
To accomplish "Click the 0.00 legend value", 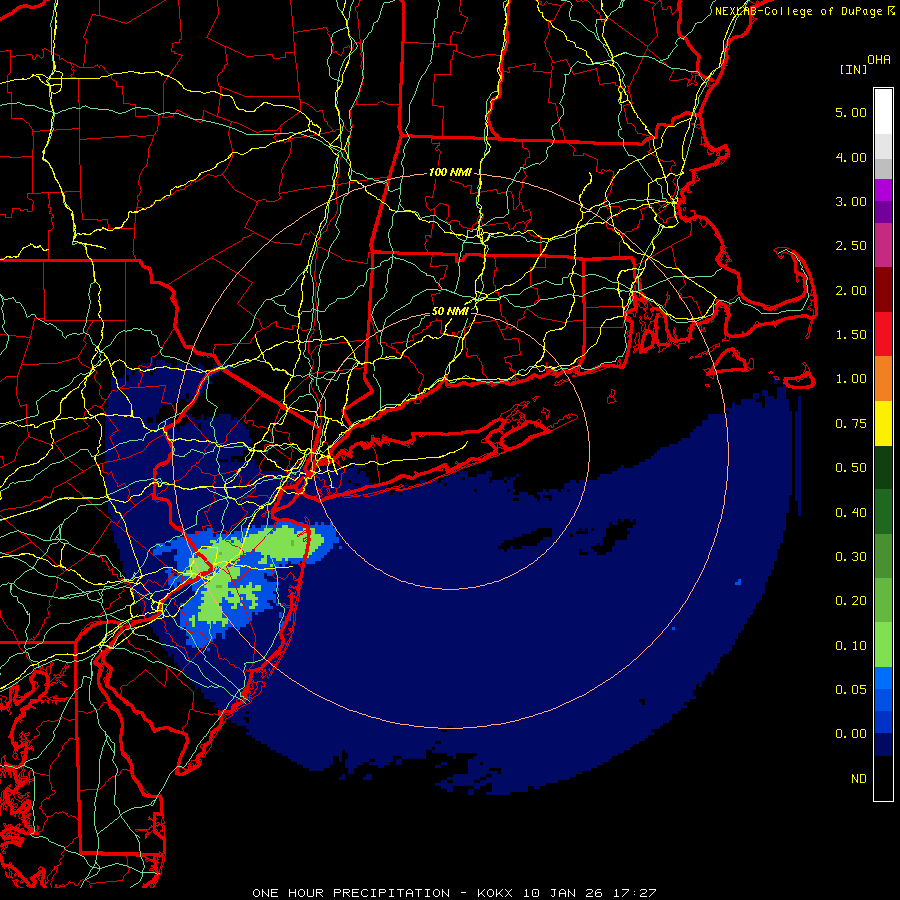I will (851, 734).
